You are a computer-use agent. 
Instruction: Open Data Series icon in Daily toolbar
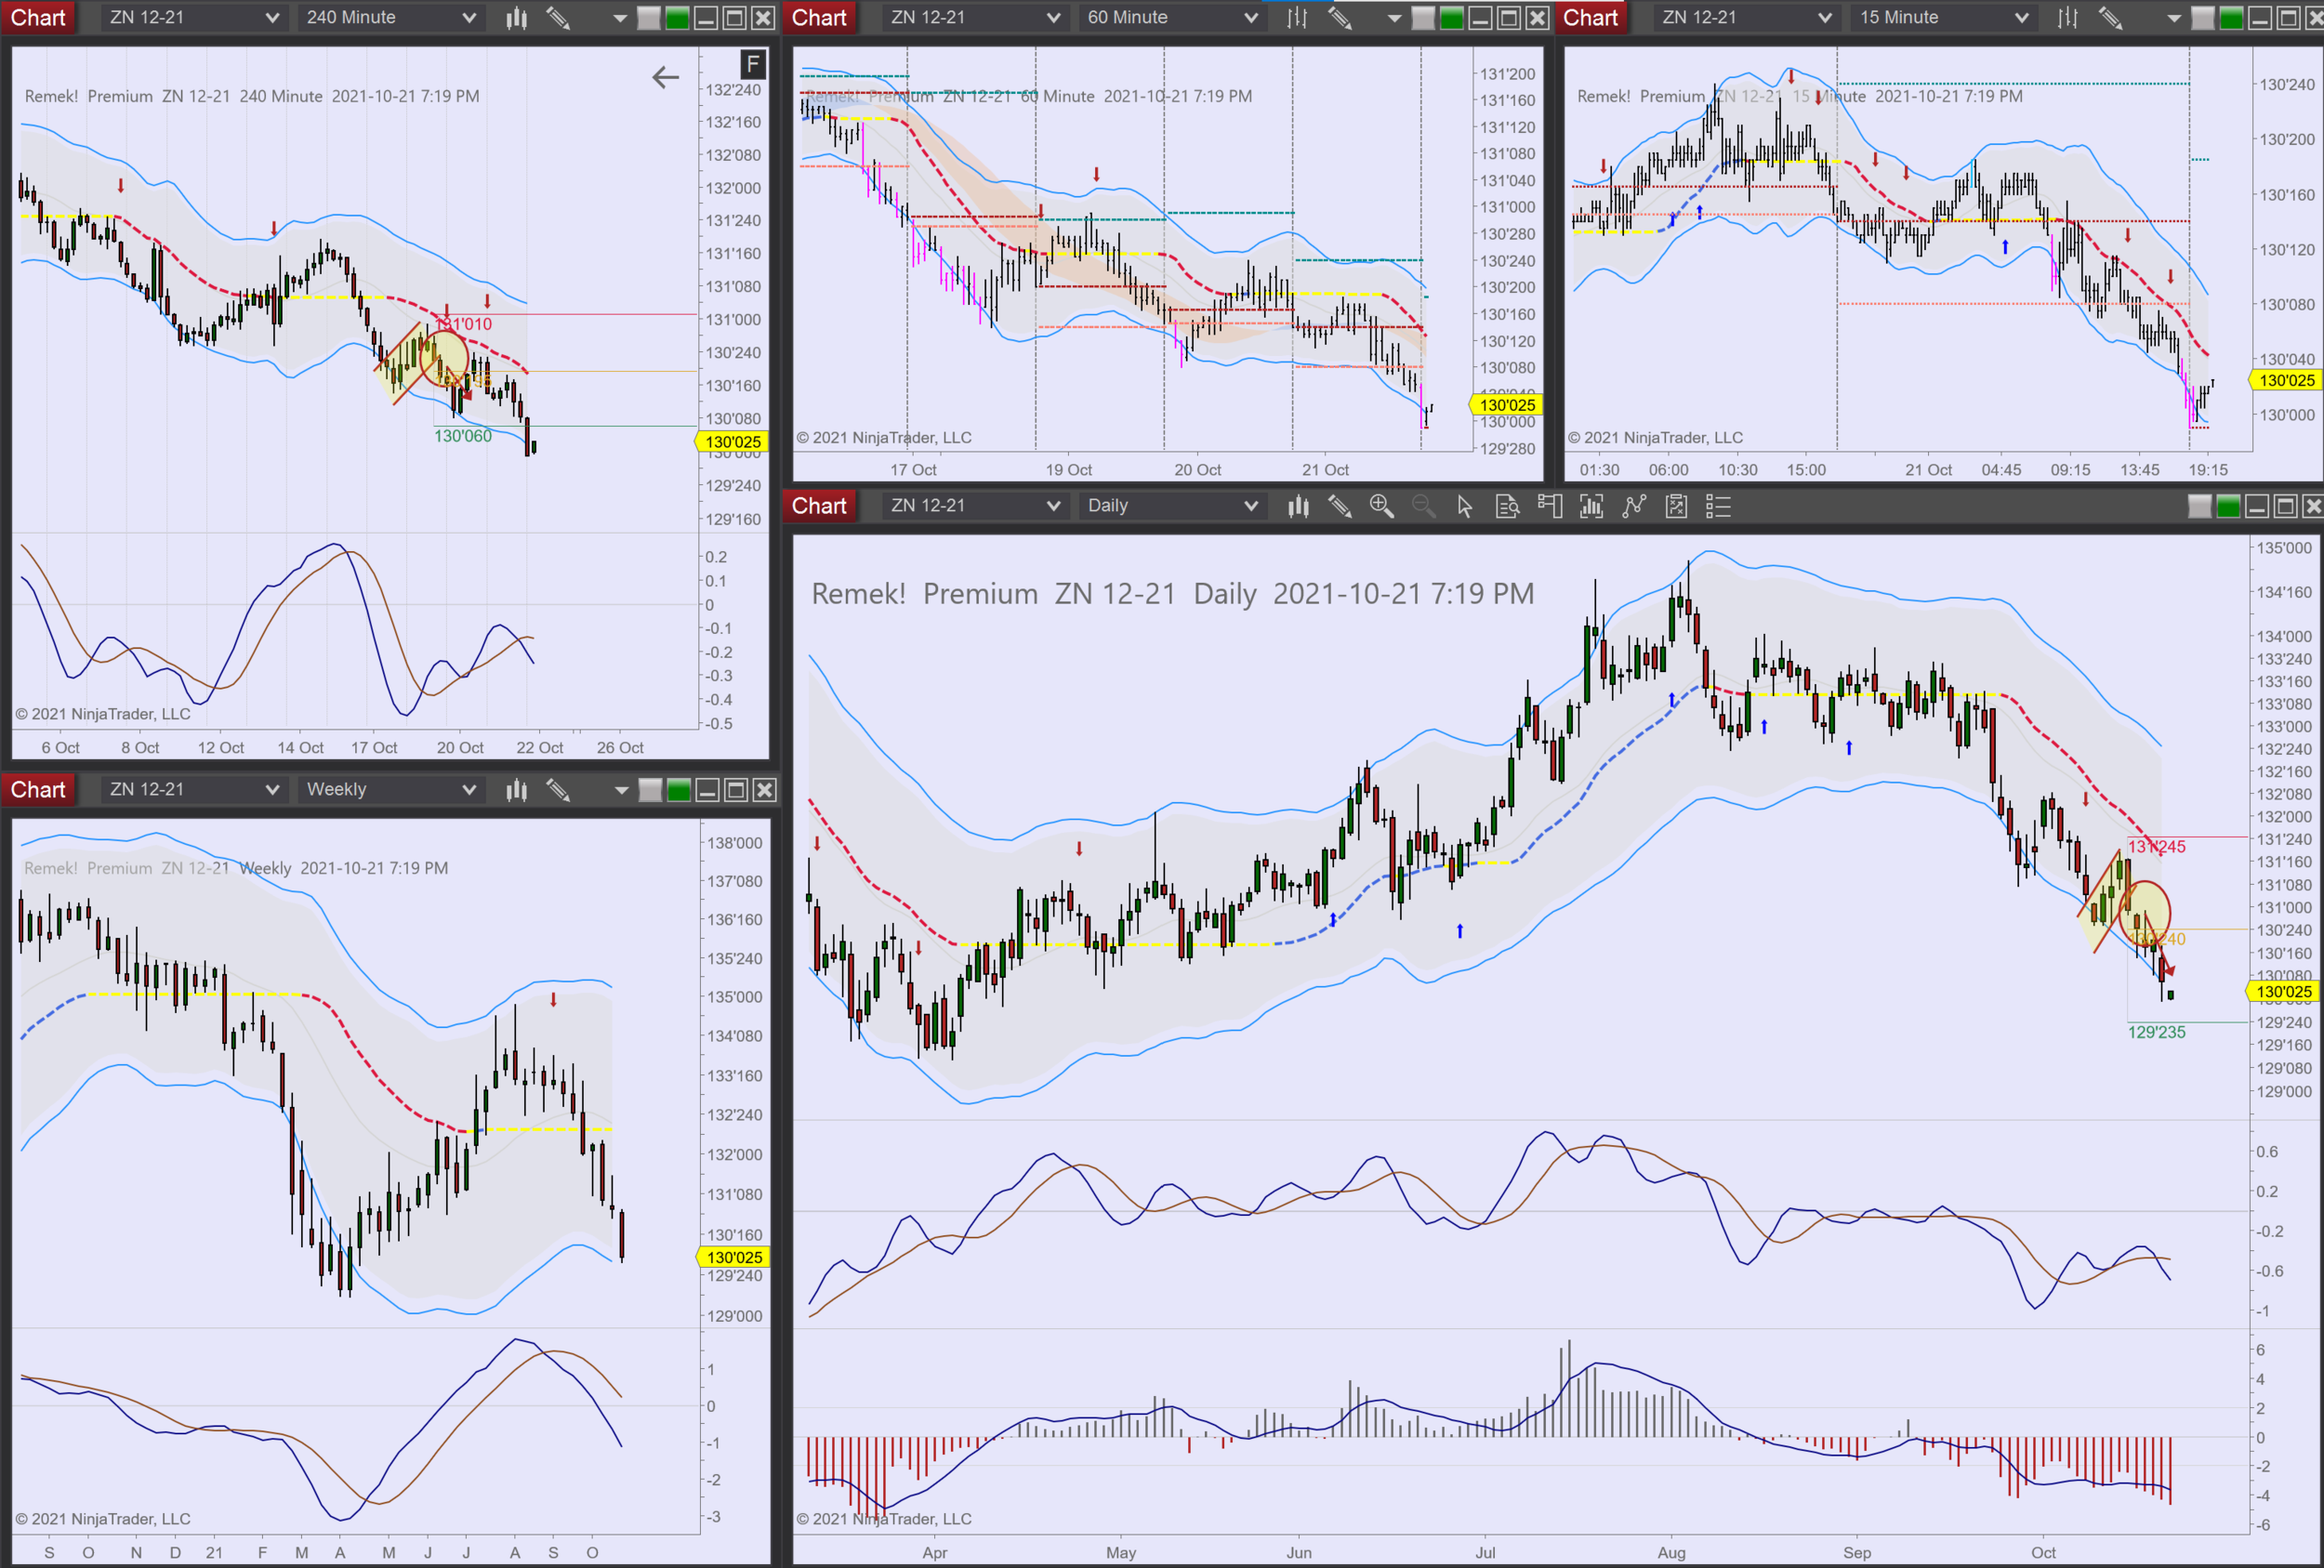coord(1591,506)
